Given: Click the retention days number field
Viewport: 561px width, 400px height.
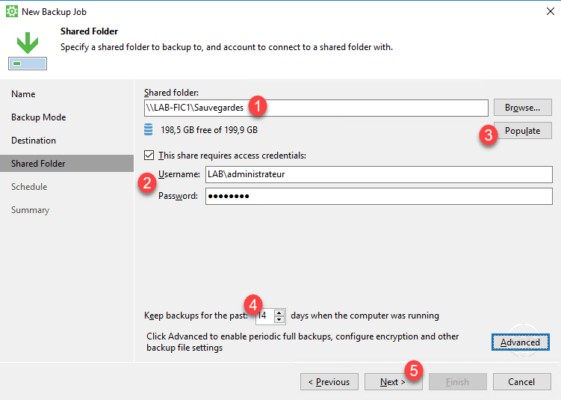Looking at the screenshot, I should tap(265, 316).
